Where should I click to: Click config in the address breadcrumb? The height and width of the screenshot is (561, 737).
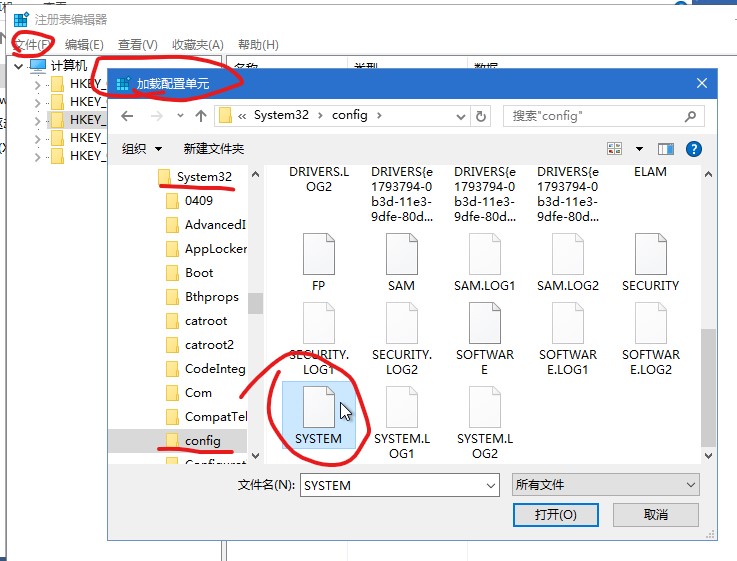(x=350, y=115)
